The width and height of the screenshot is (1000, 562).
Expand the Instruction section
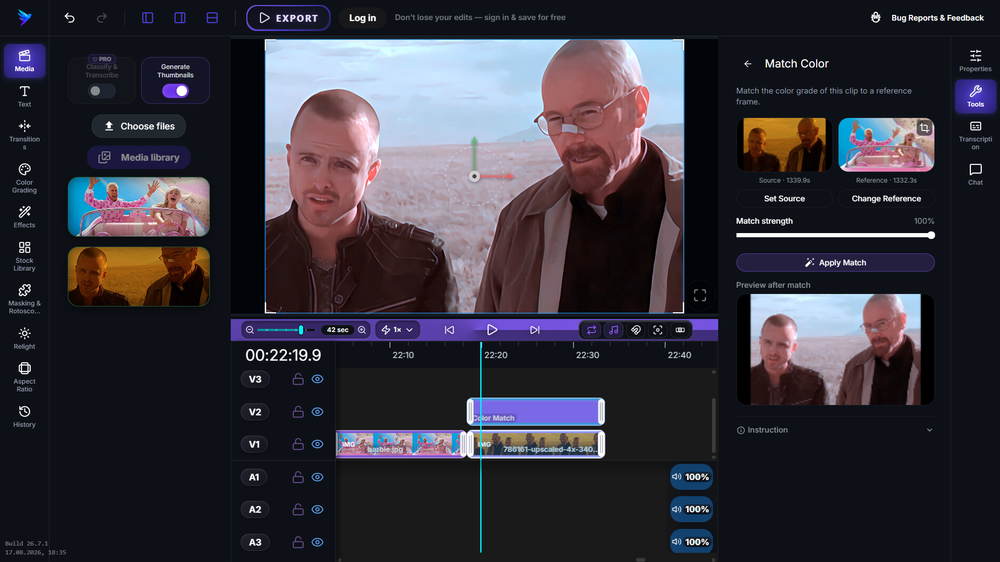pos(835,430)
